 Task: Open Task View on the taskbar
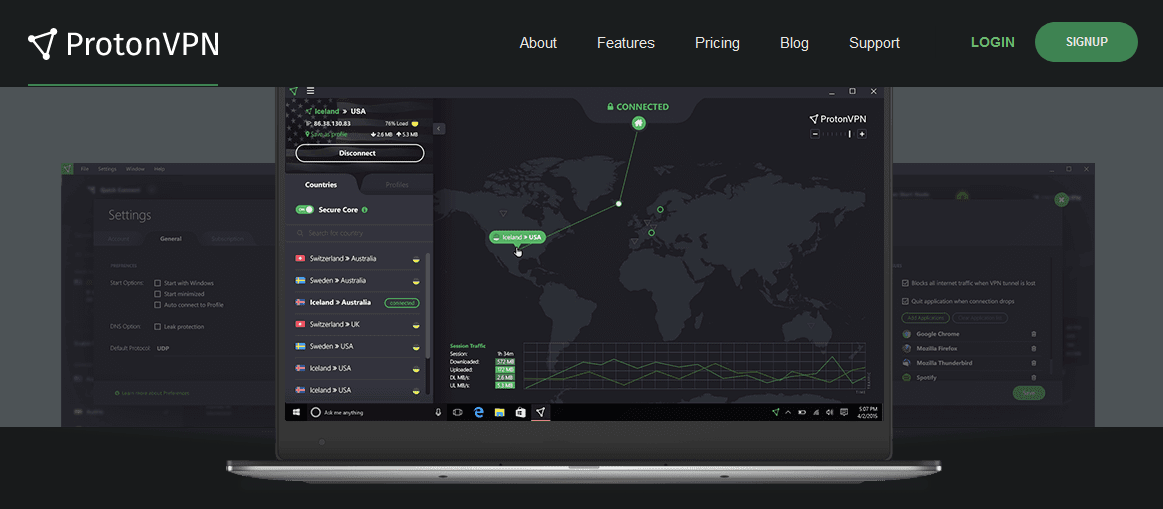point(458,413)
